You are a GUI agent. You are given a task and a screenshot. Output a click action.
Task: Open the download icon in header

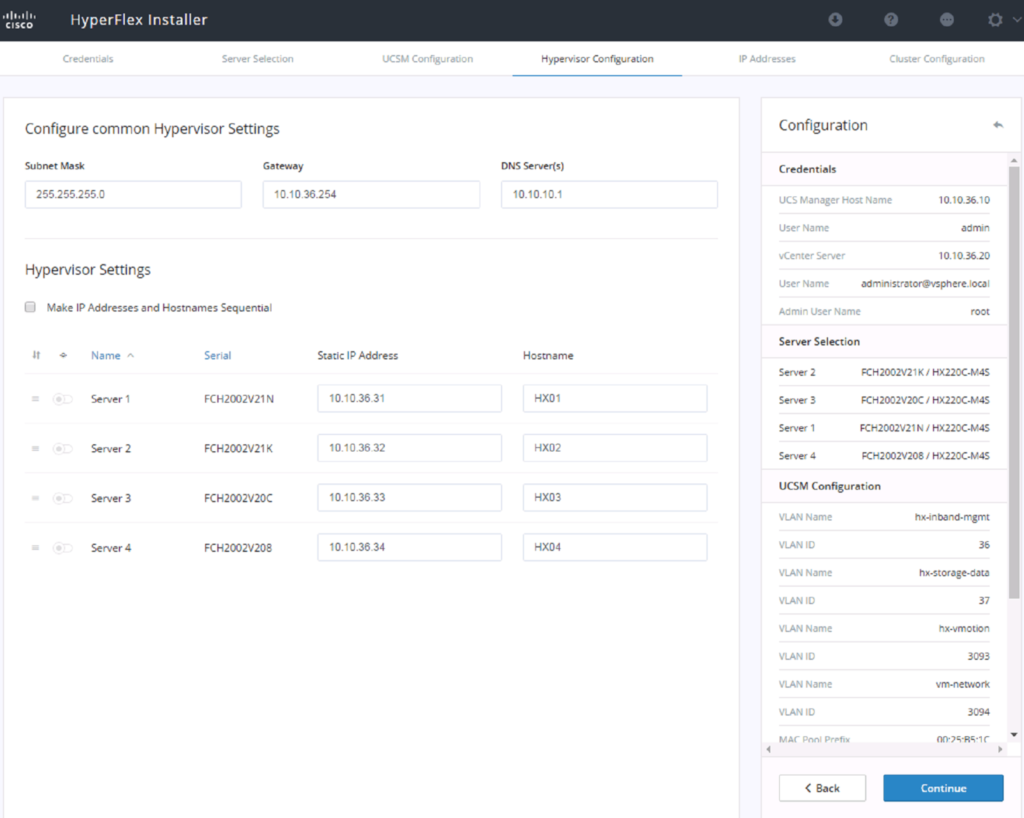click(x=835, y=20)
